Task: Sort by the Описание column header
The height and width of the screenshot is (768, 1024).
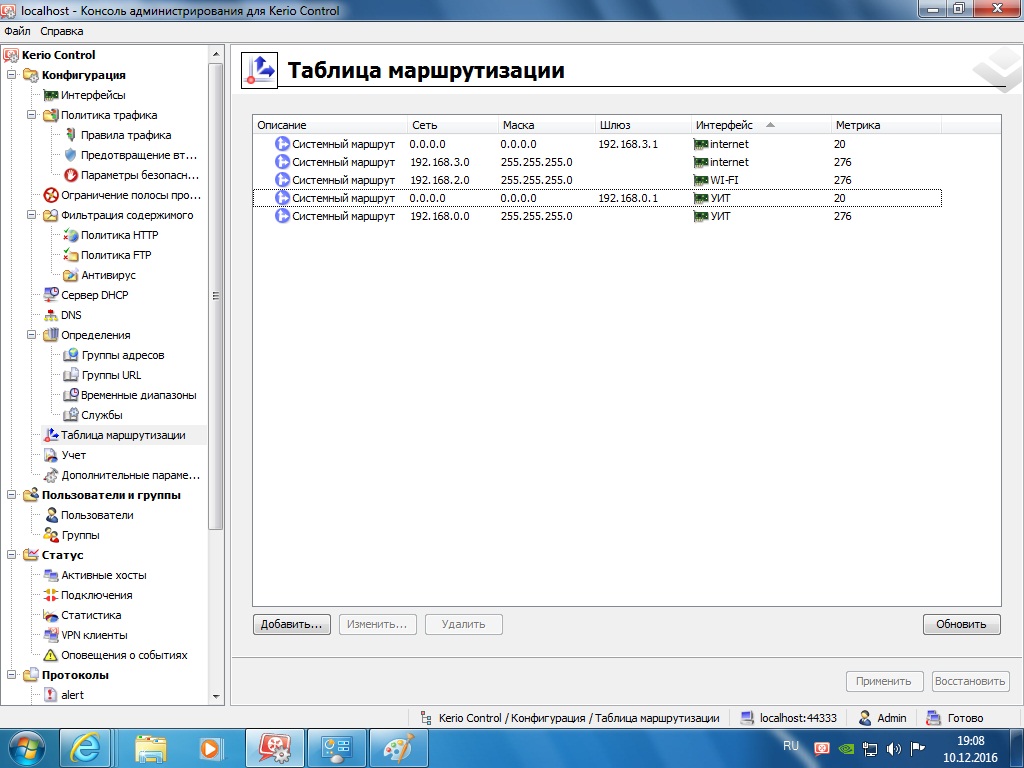Action: [x=330, y=125]
